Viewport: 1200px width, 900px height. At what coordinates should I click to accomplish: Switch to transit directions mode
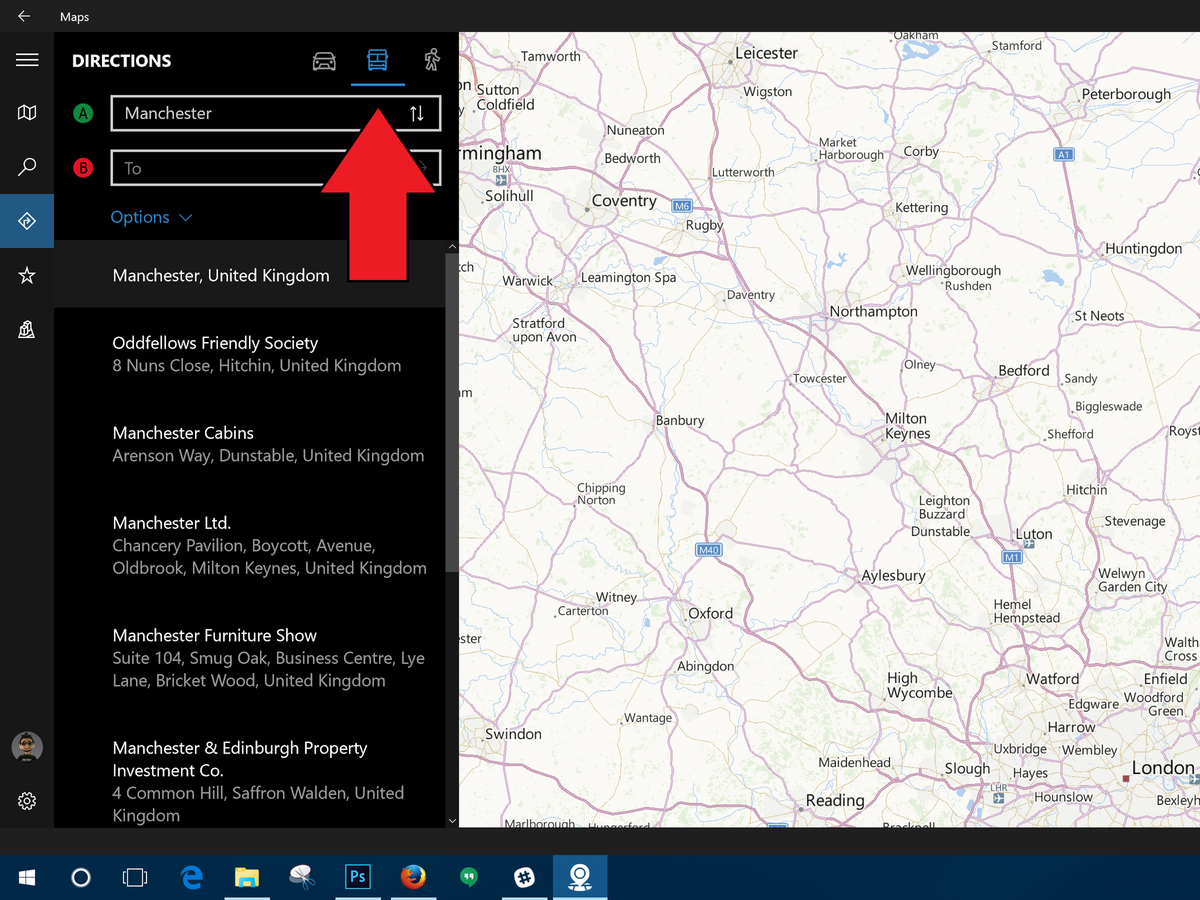(378, 60)
